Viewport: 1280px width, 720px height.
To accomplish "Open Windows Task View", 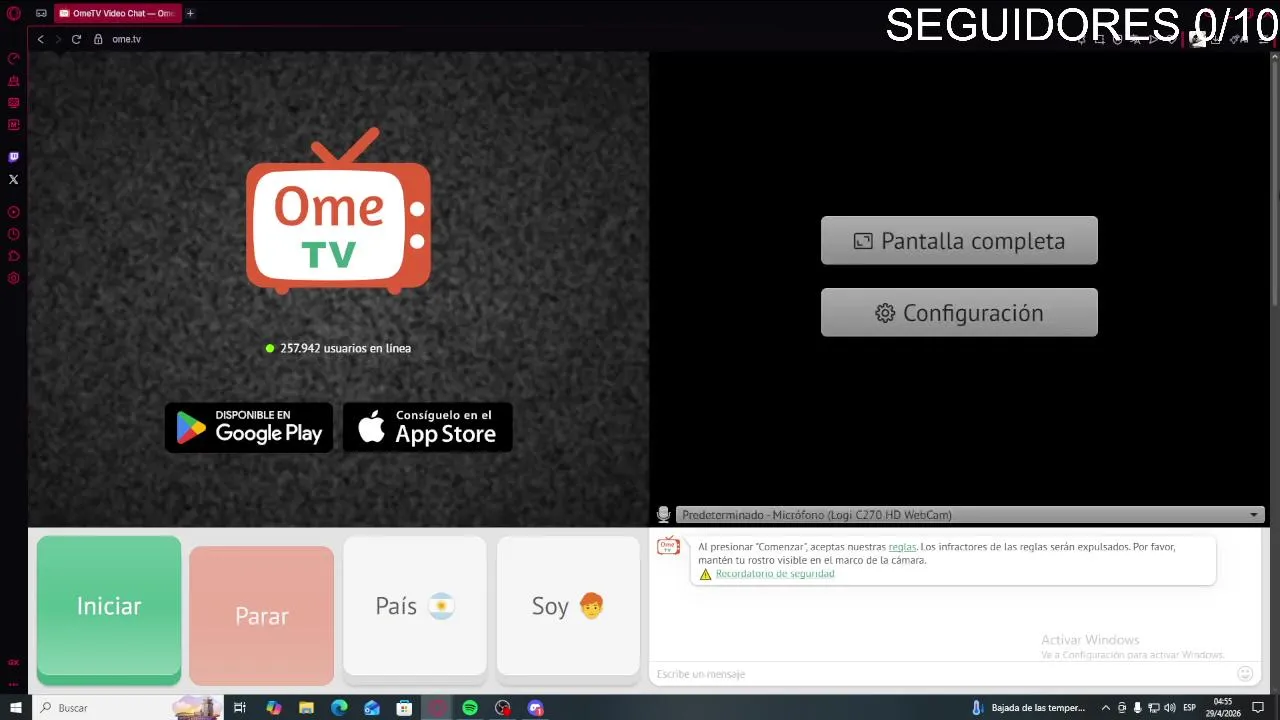I will click(240, 708).
